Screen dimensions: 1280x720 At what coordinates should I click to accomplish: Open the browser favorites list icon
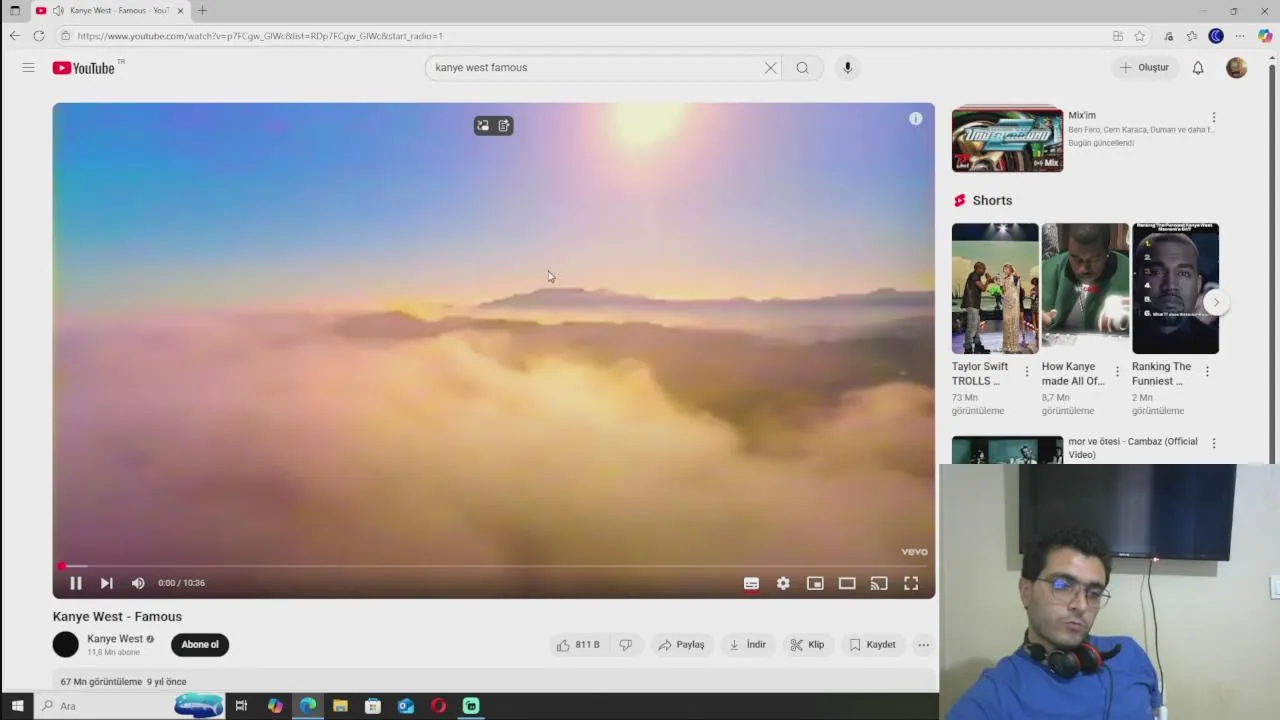[1192, 36]
